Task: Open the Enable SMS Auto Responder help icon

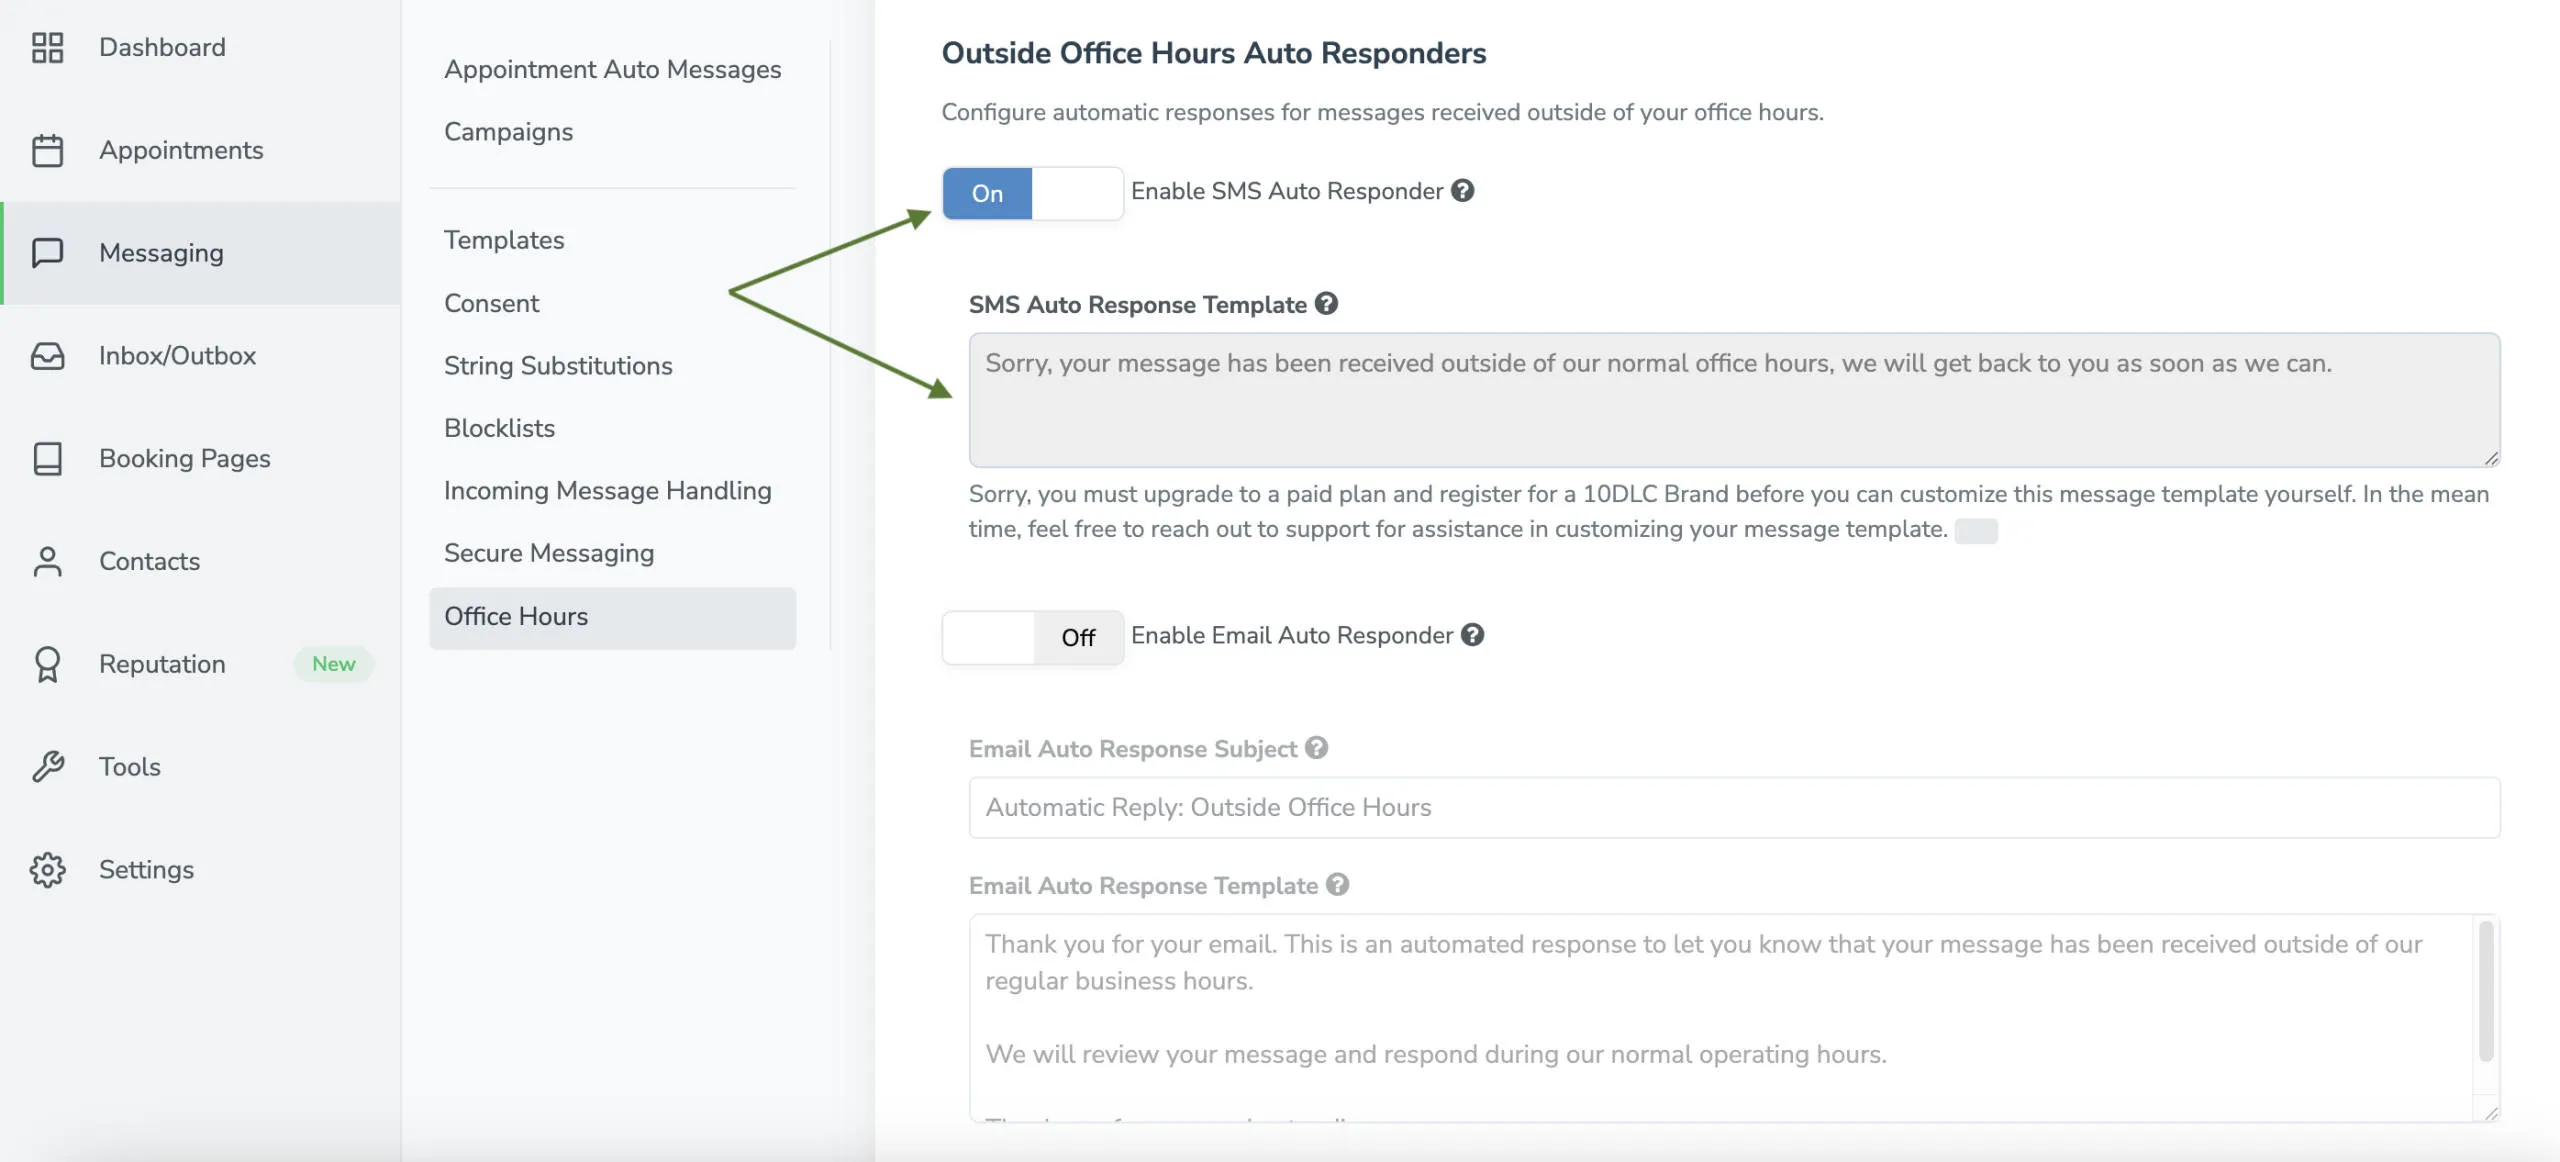Action: 1462,190
